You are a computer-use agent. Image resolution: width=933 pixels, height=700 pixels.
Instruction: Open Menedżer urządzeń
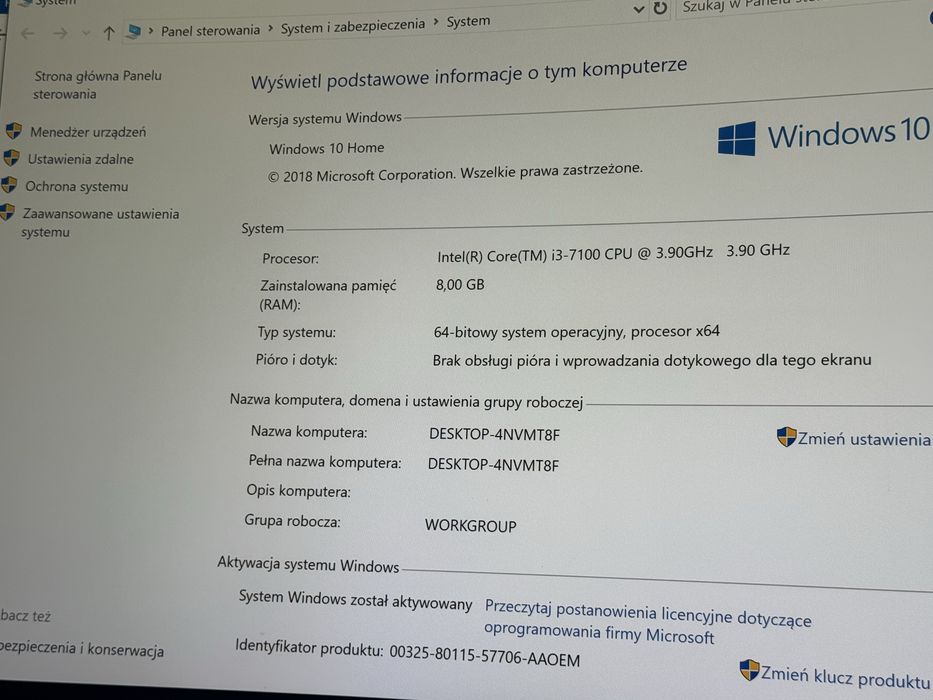point(88,132)
